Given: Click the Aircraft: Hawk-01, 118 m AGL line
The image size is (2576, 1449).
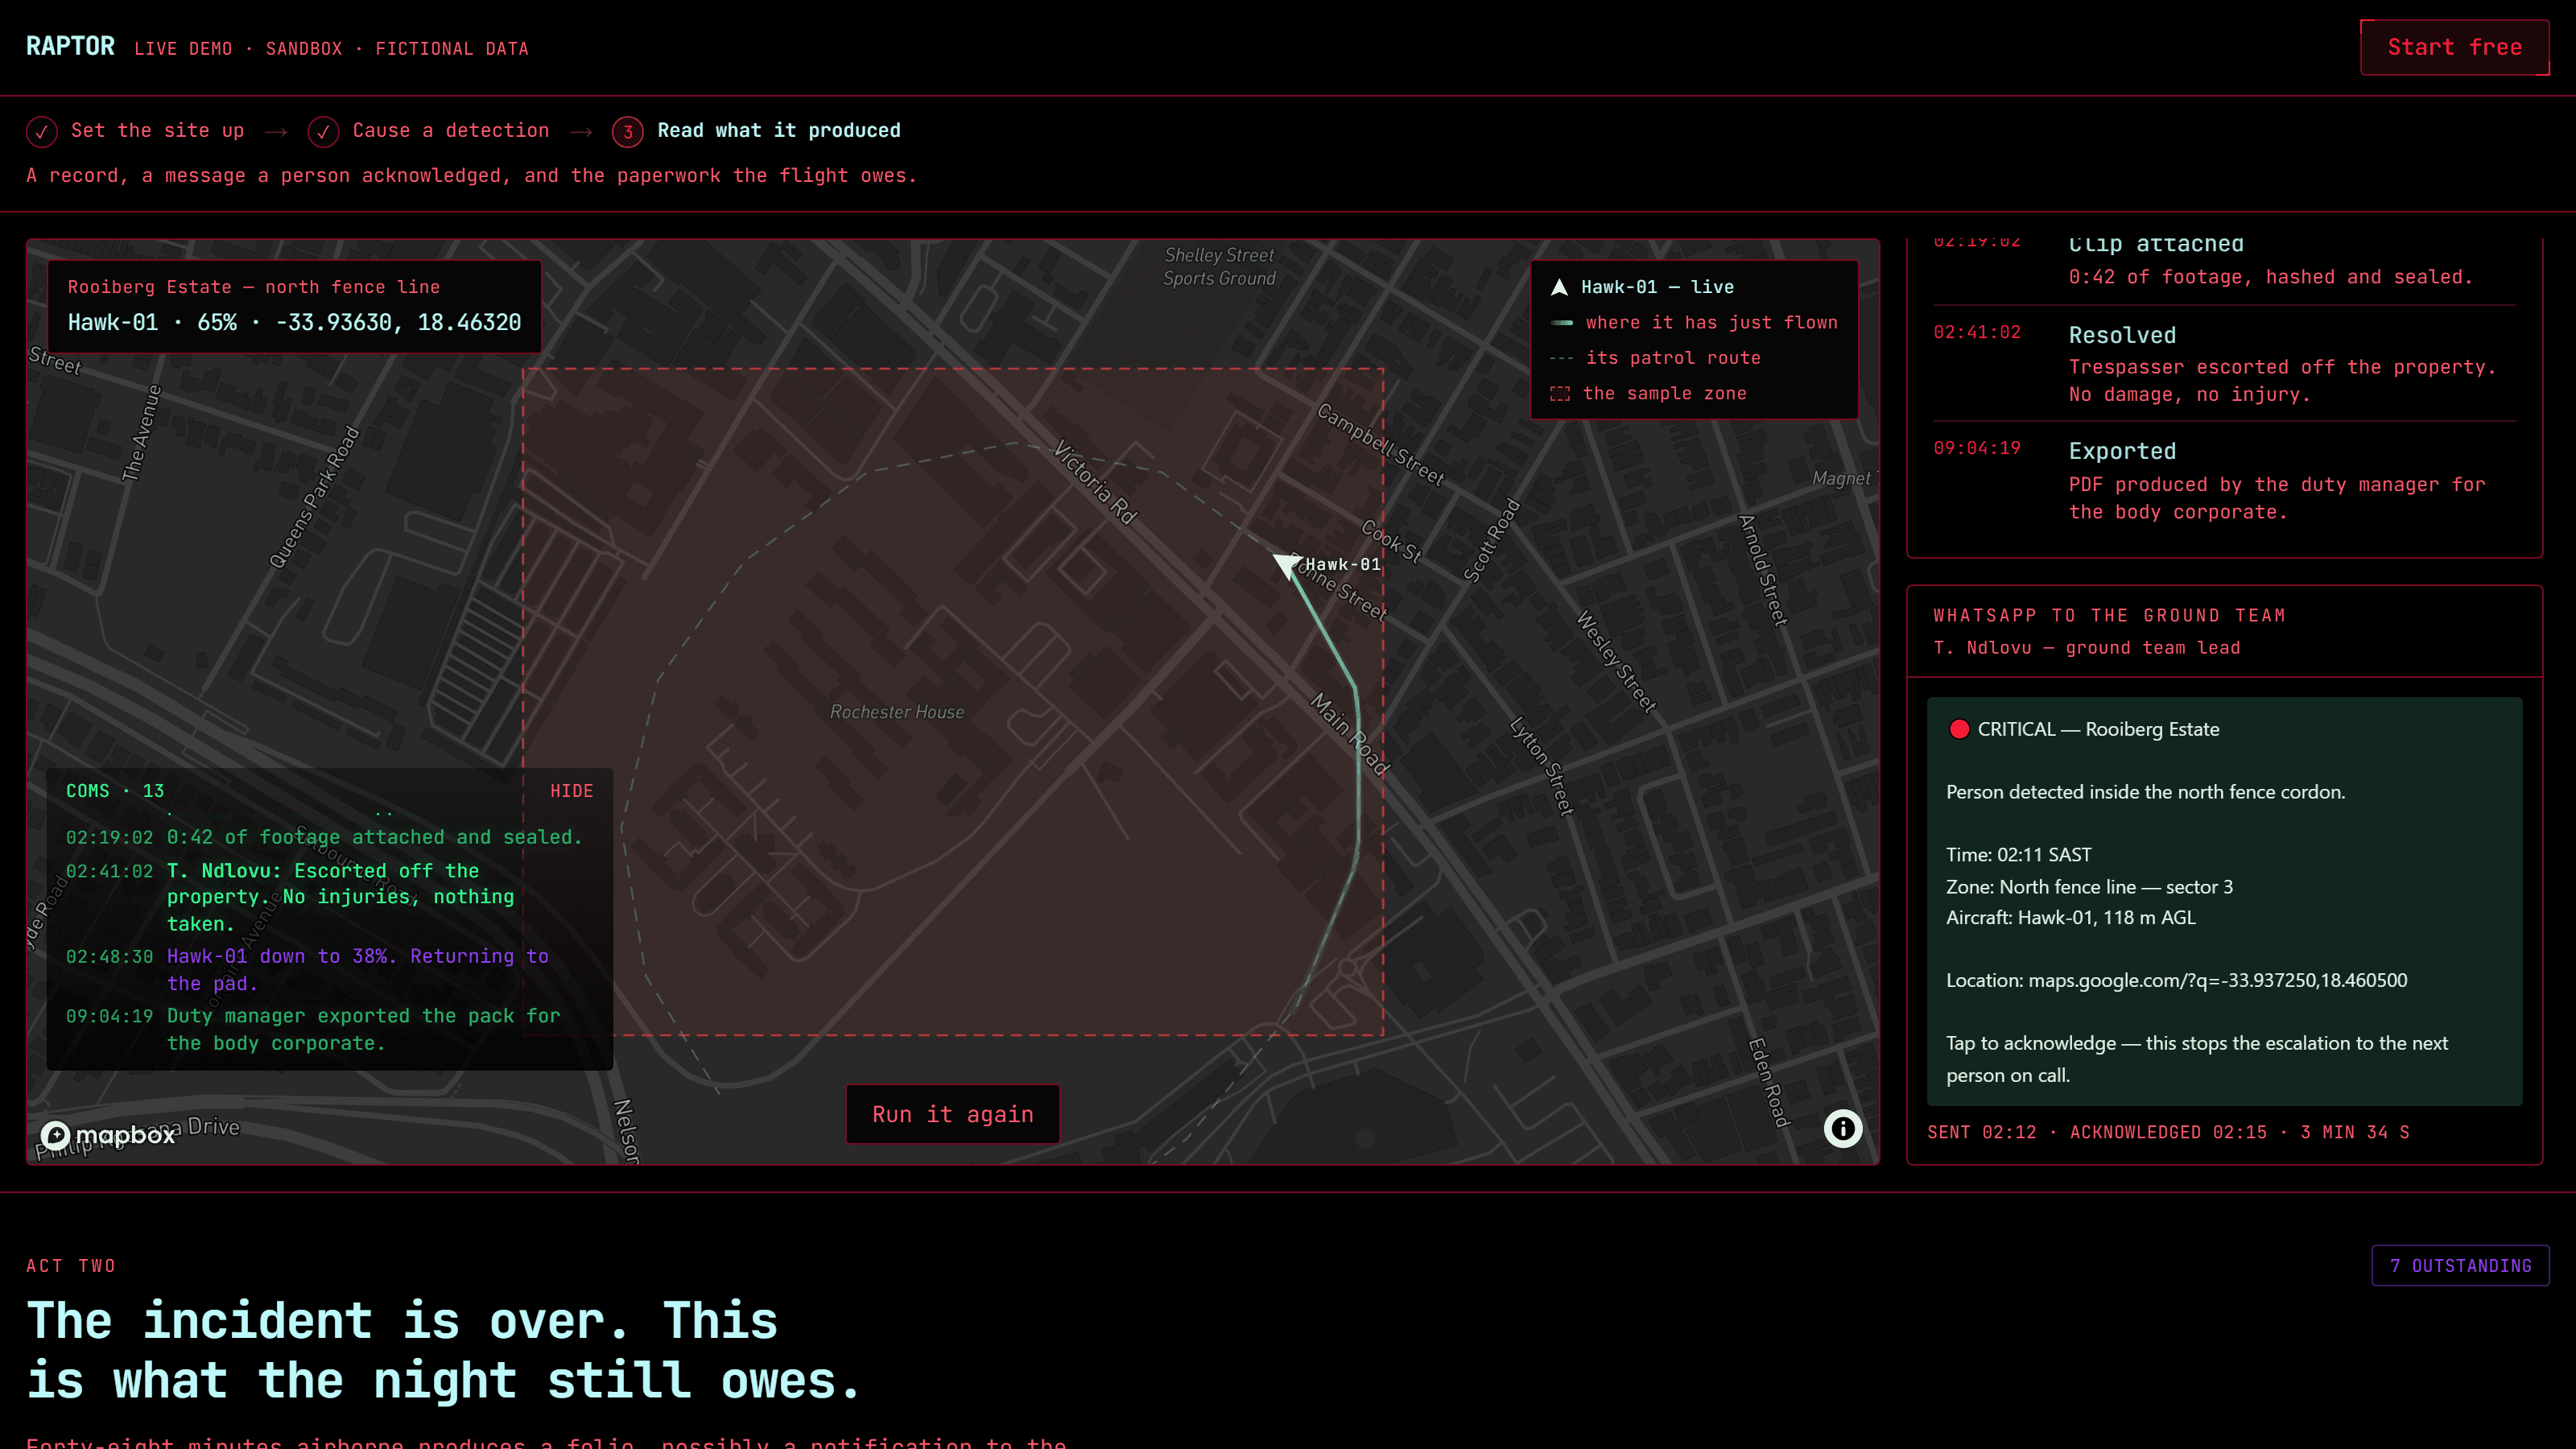Looking at the screenshot, I should [x=2070, y=917].
